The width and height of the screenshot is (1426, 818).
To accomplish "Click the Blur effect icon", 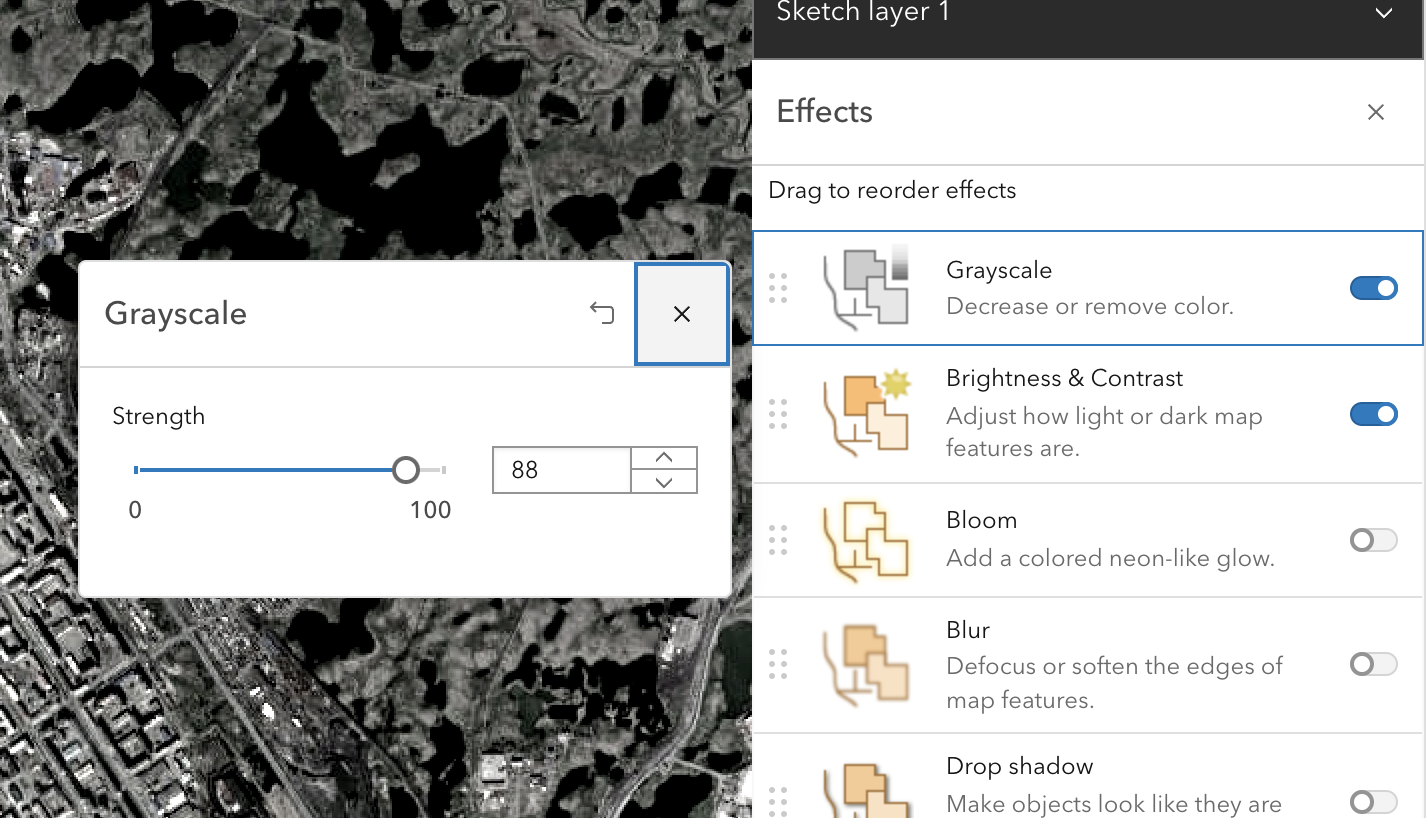I will click(866, 665).
